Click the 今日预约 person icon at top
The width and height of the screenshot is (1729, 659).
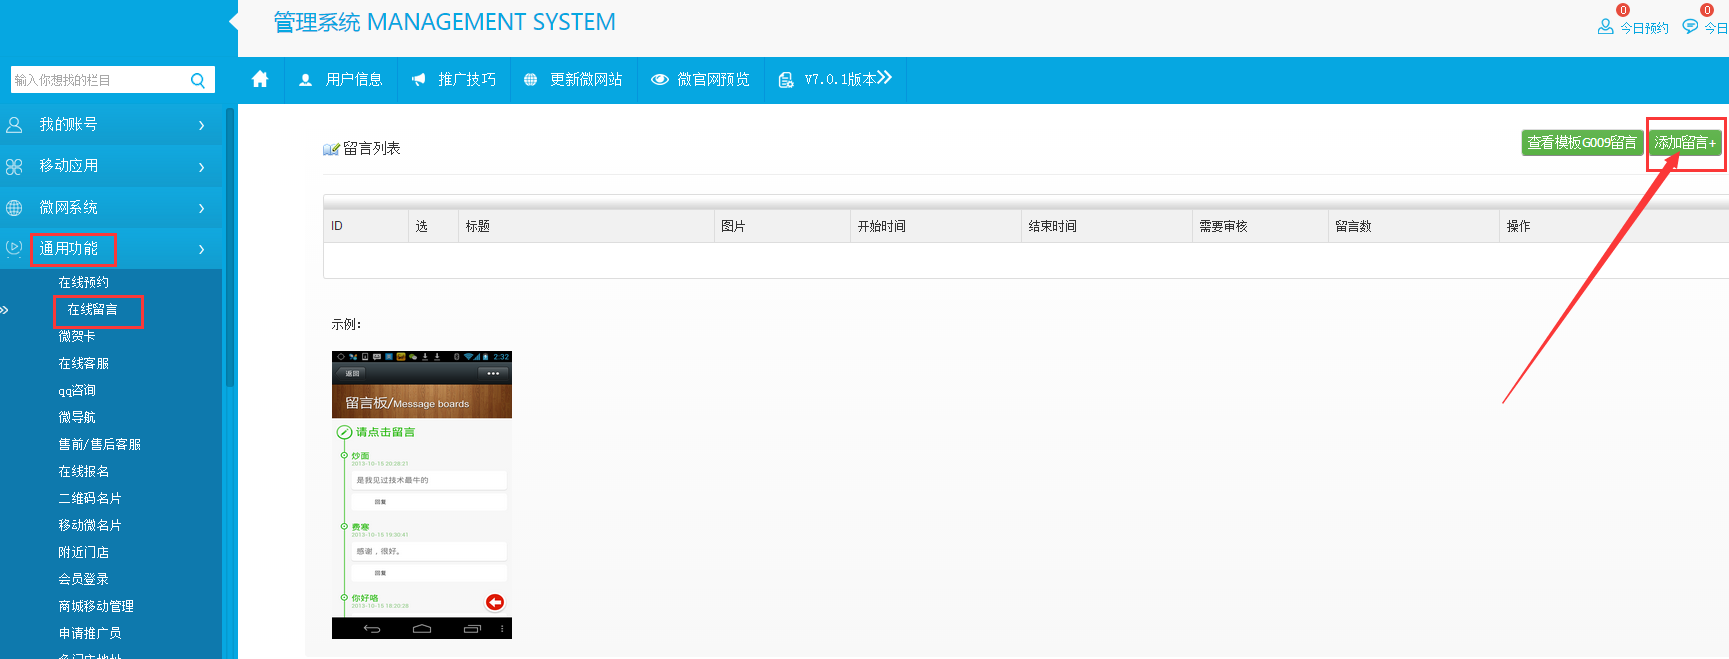(x=1605, y=27)
